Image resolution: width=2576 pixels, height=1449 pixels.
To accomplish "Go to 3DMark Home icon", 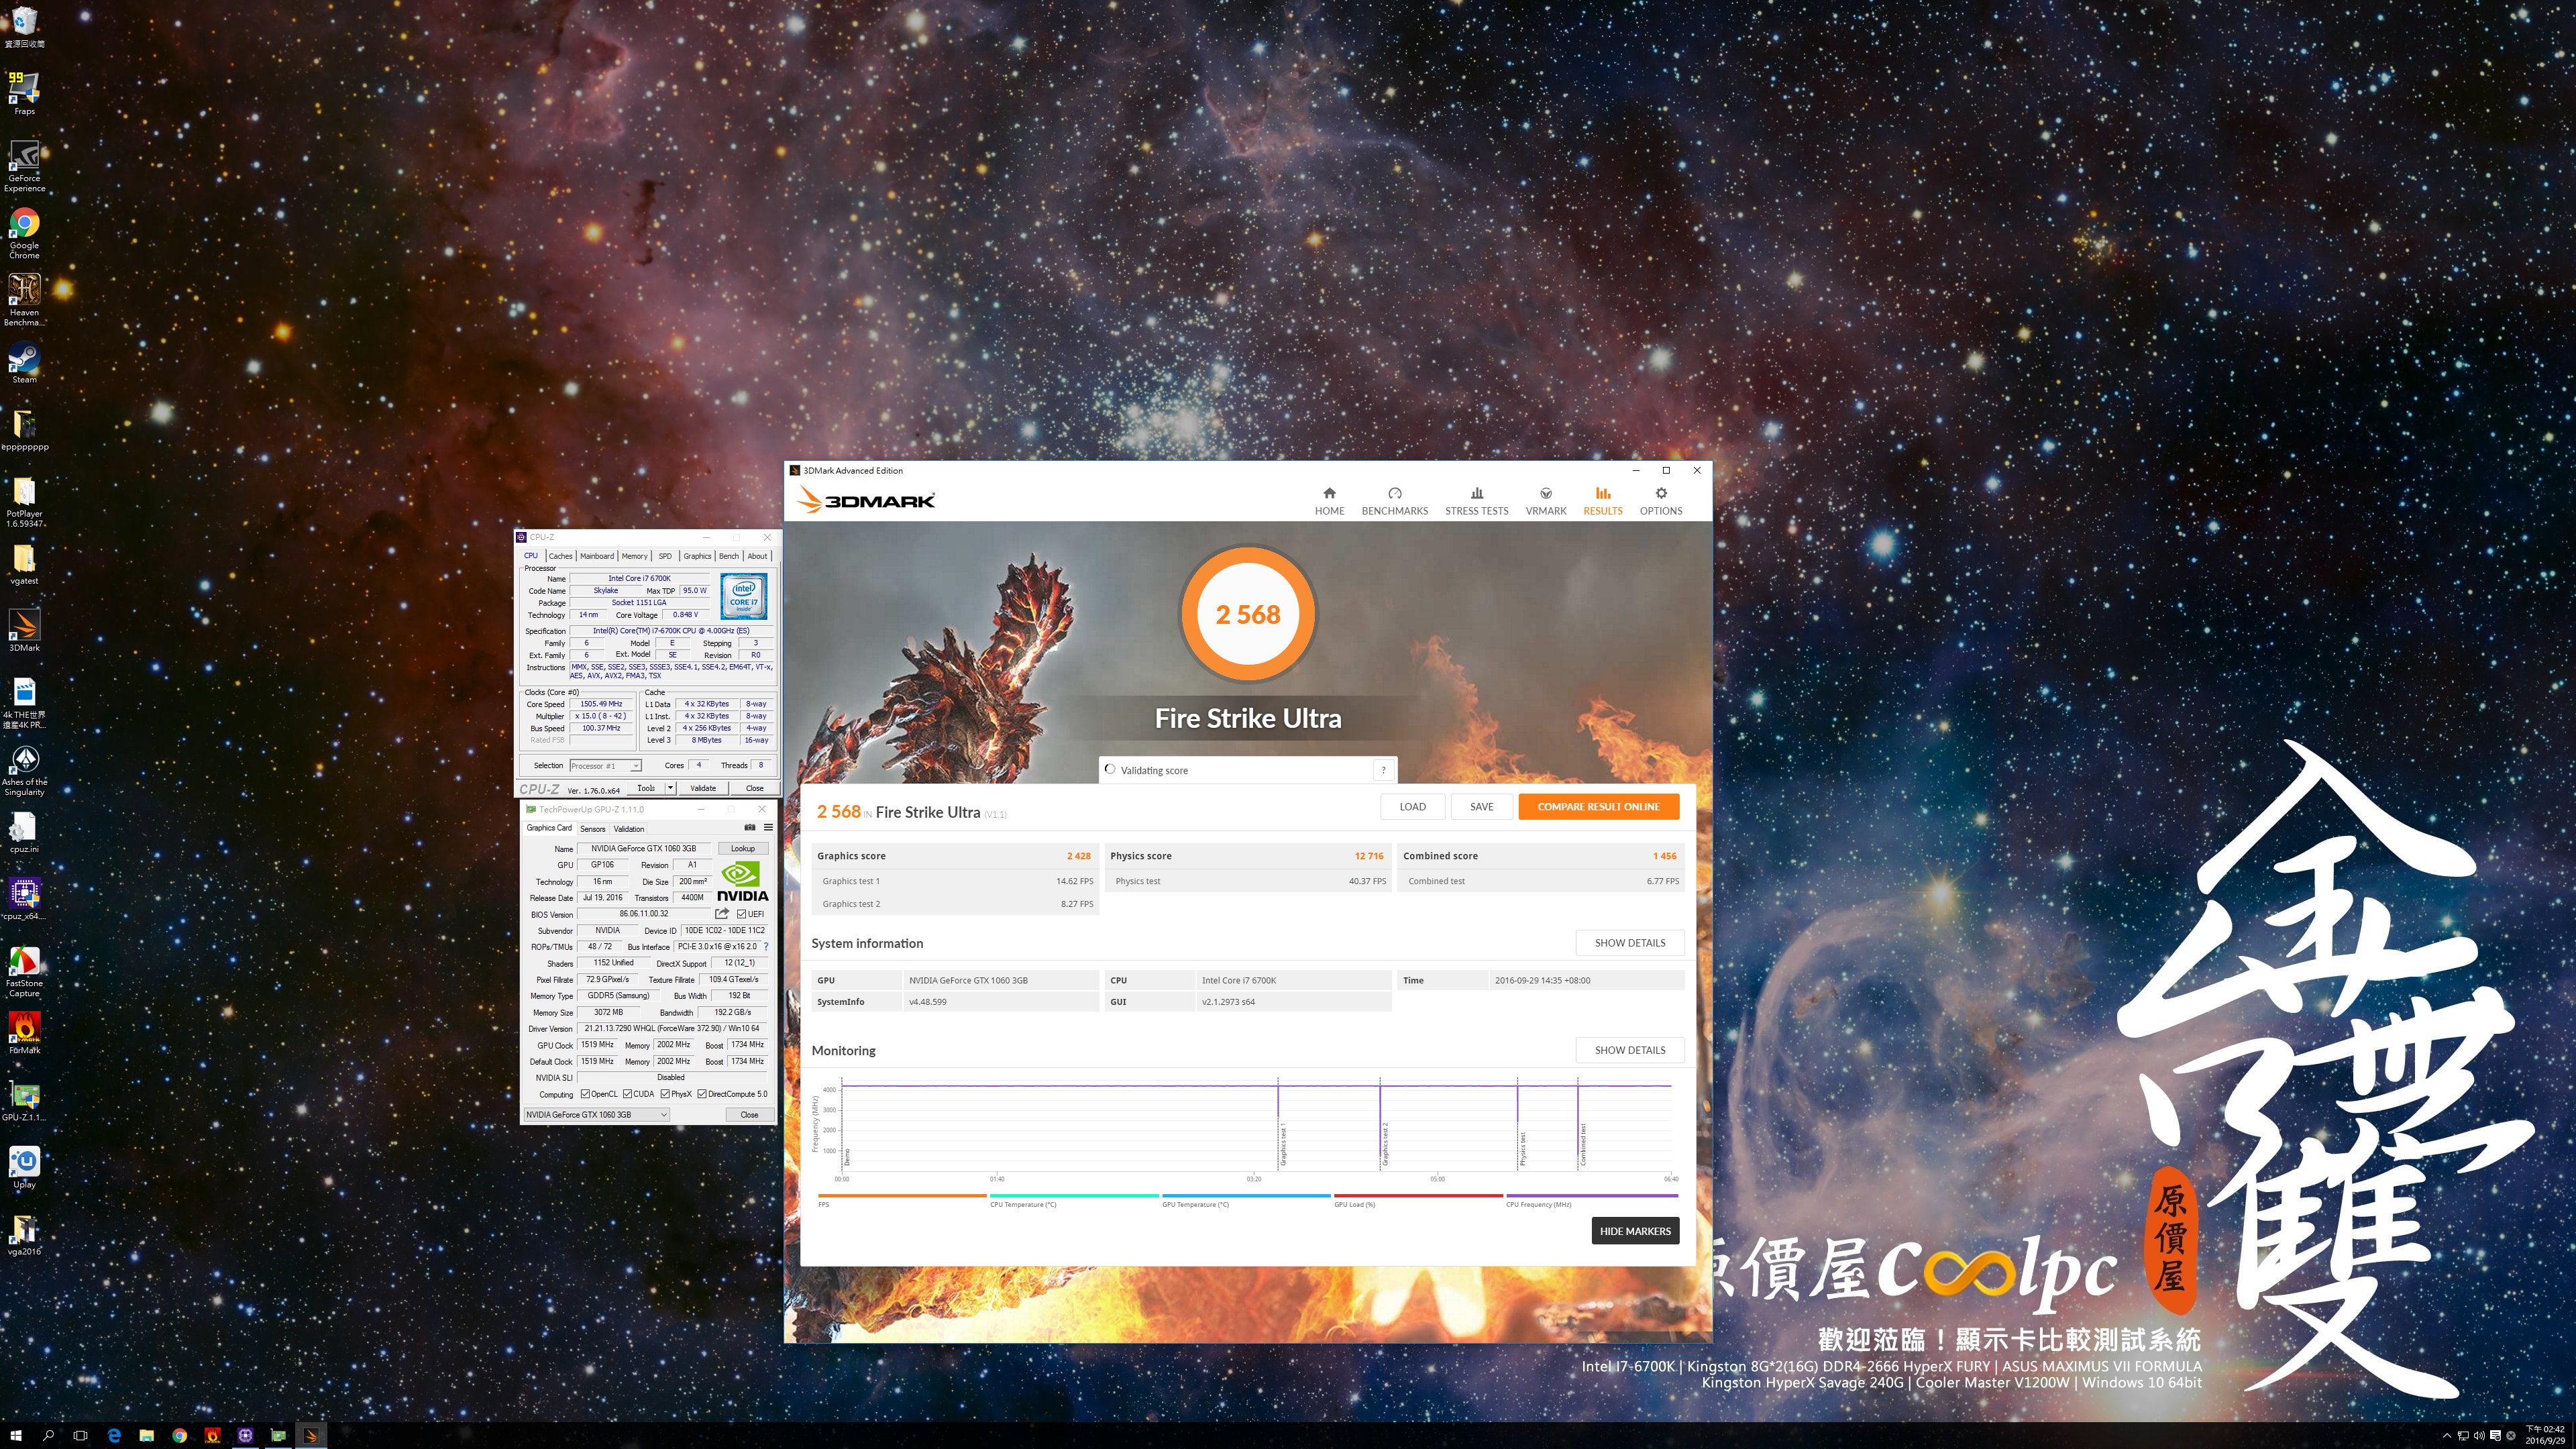I will (1329, 493).
